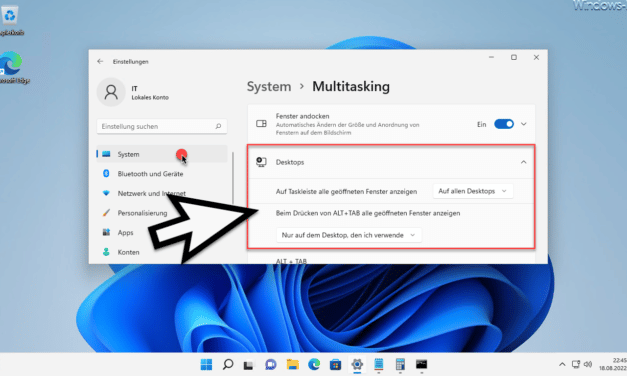Open Microsoft Store from taskbar
Viewport: 627px width, 376px height.
click(335, 364)
